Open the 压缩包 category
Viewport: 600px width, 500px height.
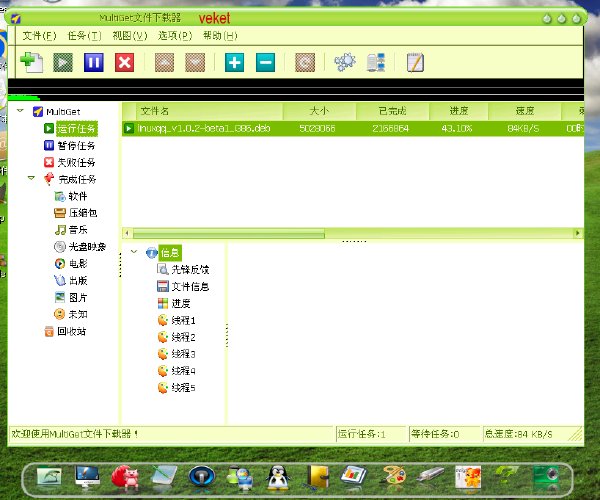tap(83, 213)
